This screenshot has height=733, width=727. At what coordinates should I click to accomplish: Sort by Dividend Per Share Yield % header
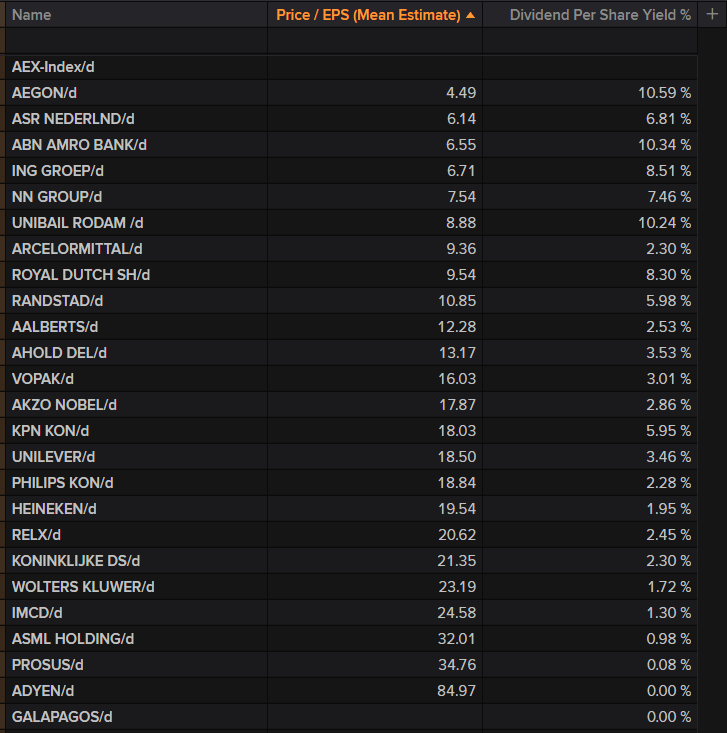600,15
